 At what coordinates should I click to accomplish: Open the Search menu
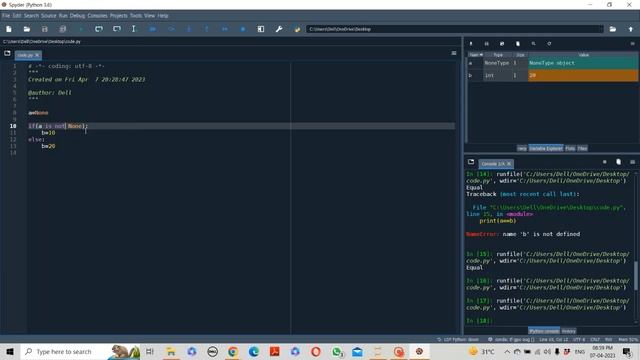click(31, 16)
